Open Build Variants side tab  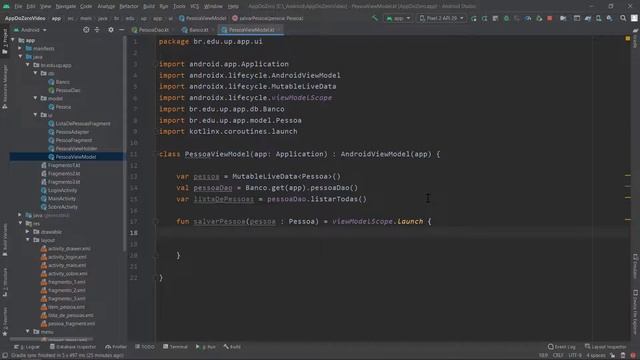(x=5, y=240)
